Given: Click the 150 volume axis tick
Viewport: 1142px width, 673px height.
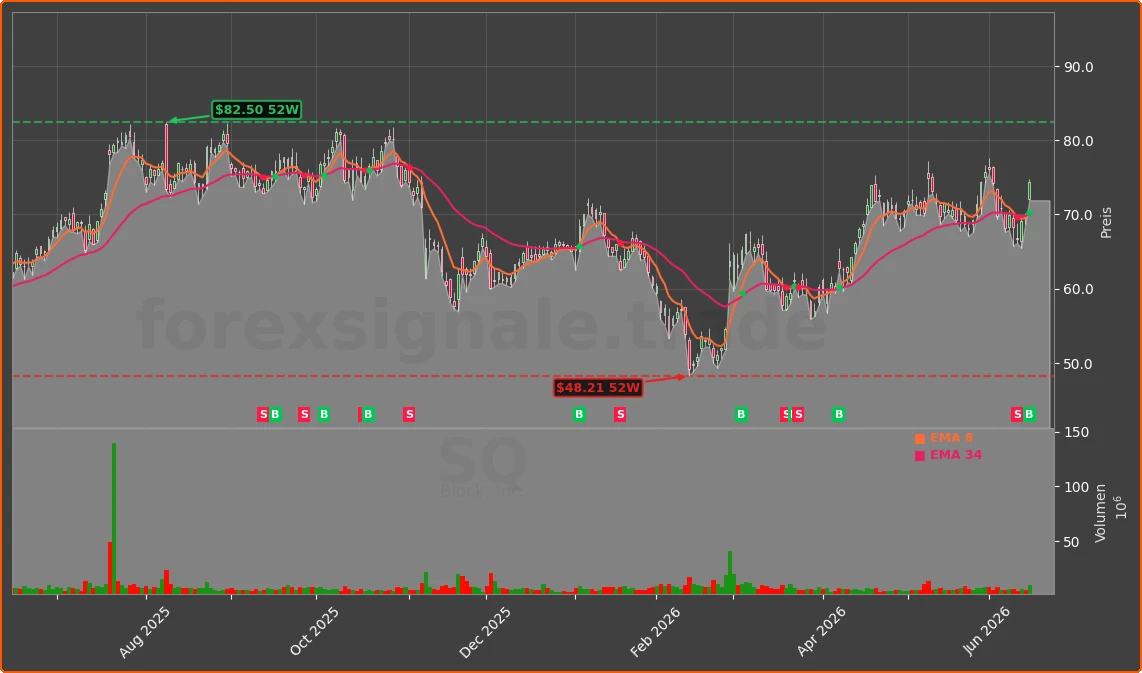Looking at the screenshot, I should [1076, 433].
